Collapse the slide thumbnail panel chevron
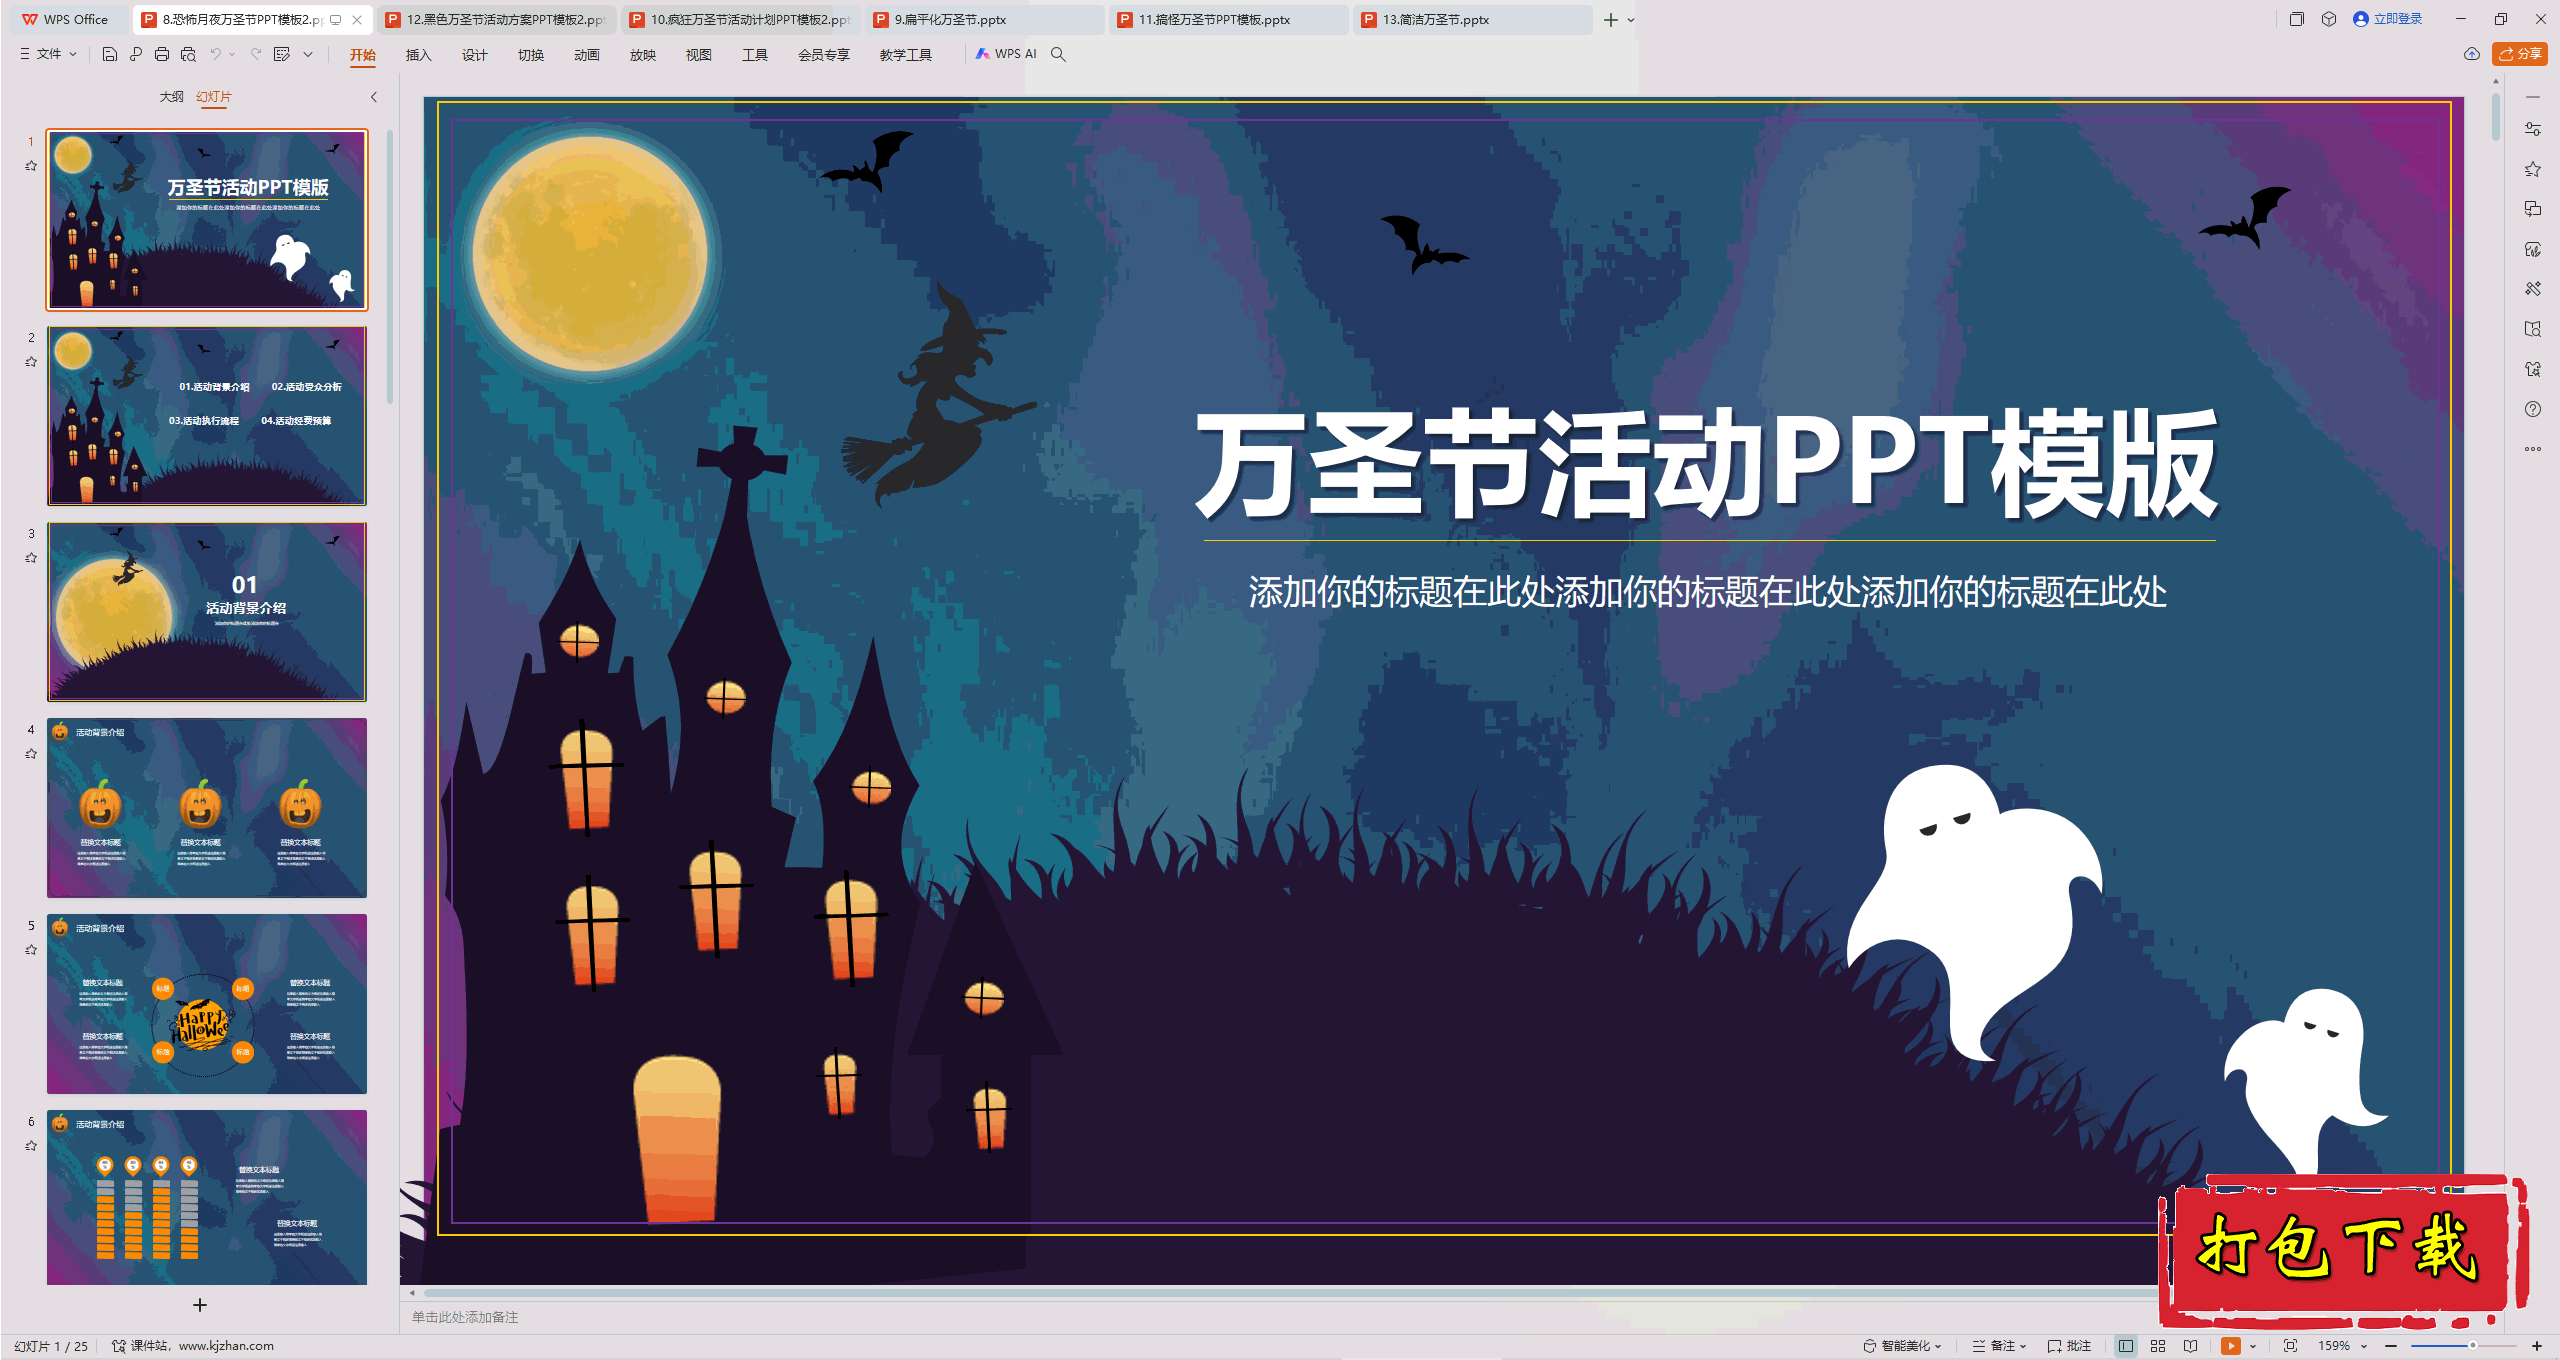 pyautogui.click(x=374, y=97)
